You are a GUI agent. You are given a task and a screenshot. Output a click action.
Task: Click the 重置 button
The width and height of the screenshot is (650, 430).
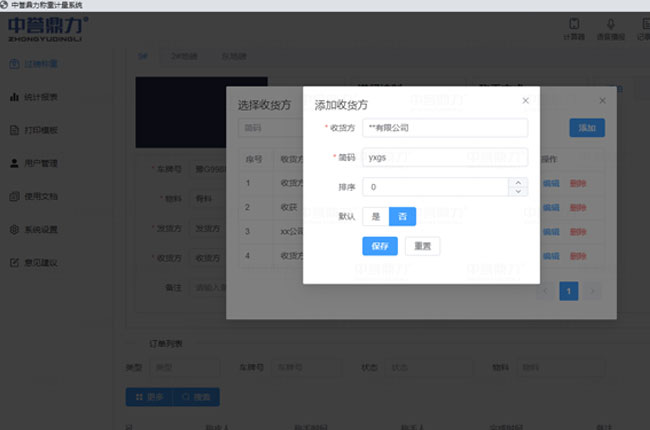point(421,246)
